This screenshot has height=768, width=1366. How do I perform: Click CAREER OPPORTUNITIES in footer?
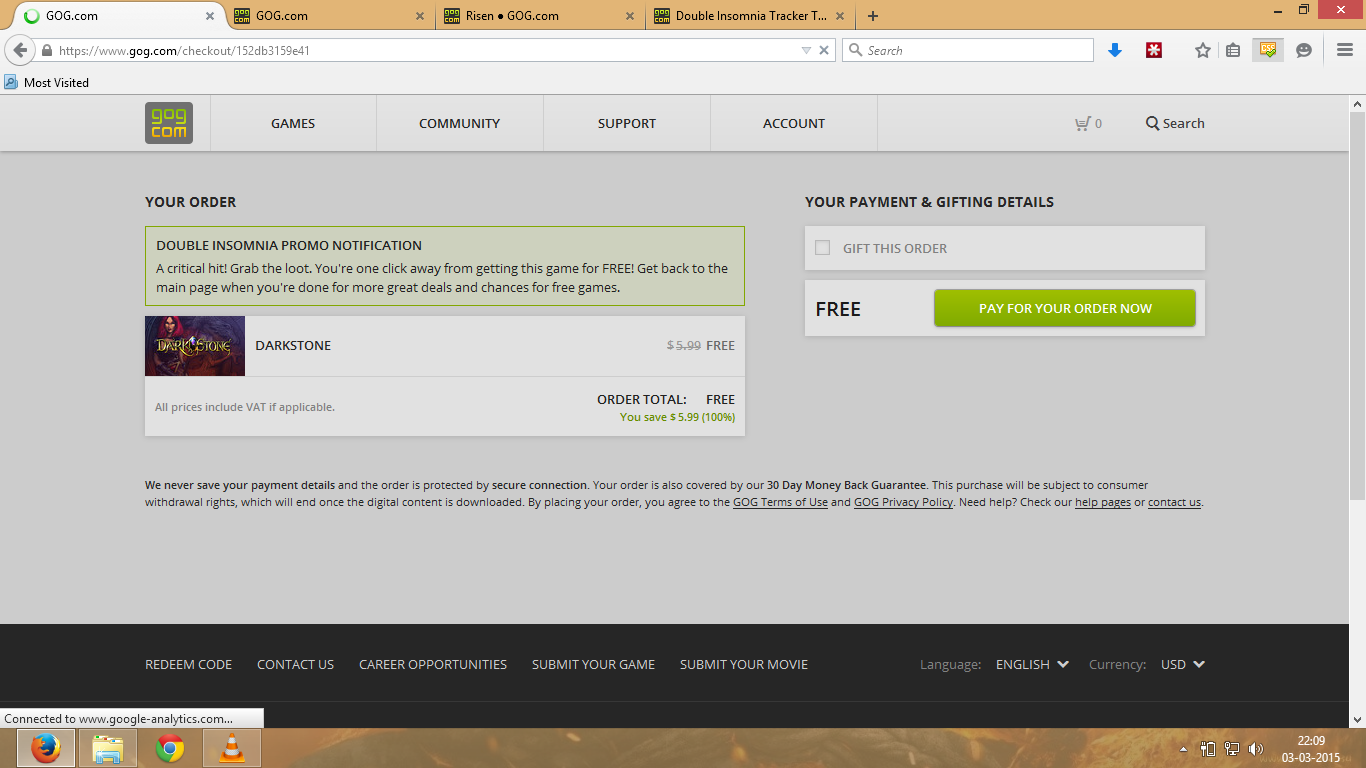point(433,664)
